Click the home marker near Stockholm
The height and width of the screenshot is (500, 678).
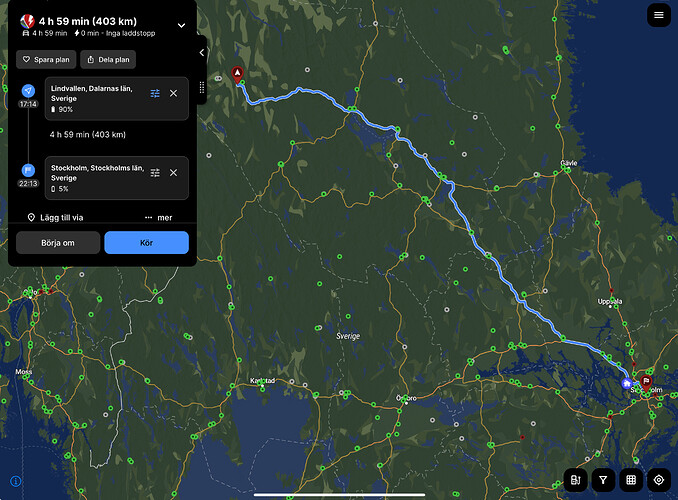(x=627, y=383)
